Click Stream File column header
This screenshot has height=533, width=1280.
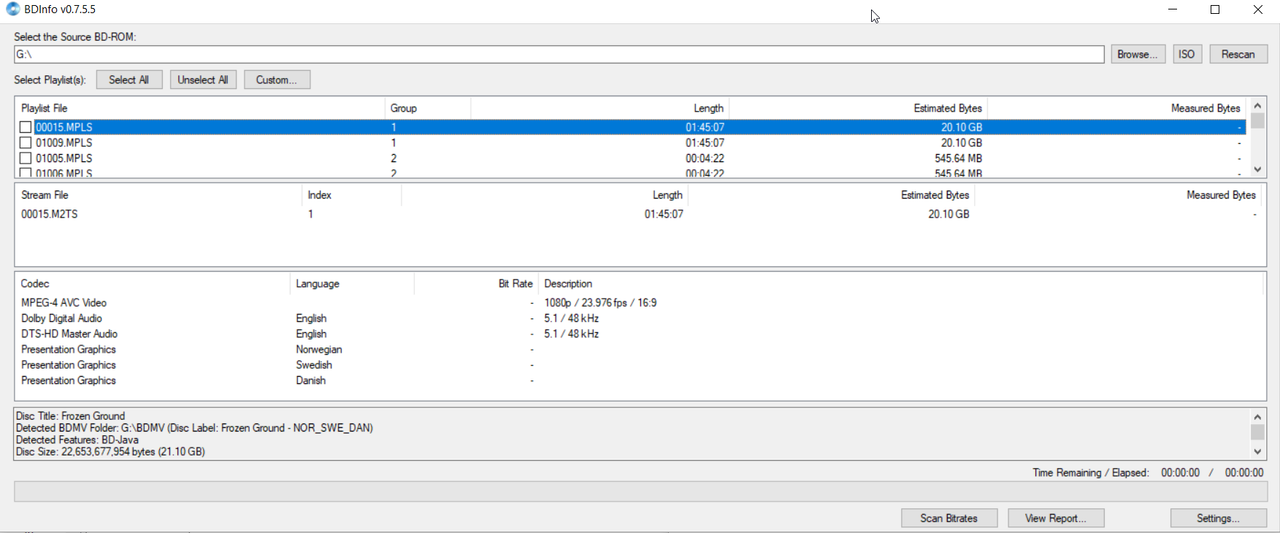[x=158, y=196]
